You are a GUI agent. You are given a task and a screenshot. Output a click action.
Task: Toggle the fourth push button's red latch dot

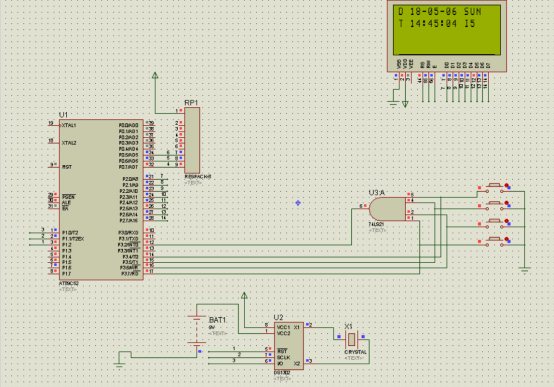point(506,239)
